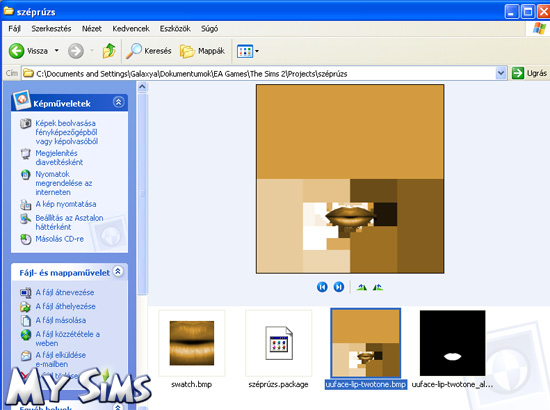The image size is (550, 410).
Task: Click the web publish globe icon
Action: point(25,335)
